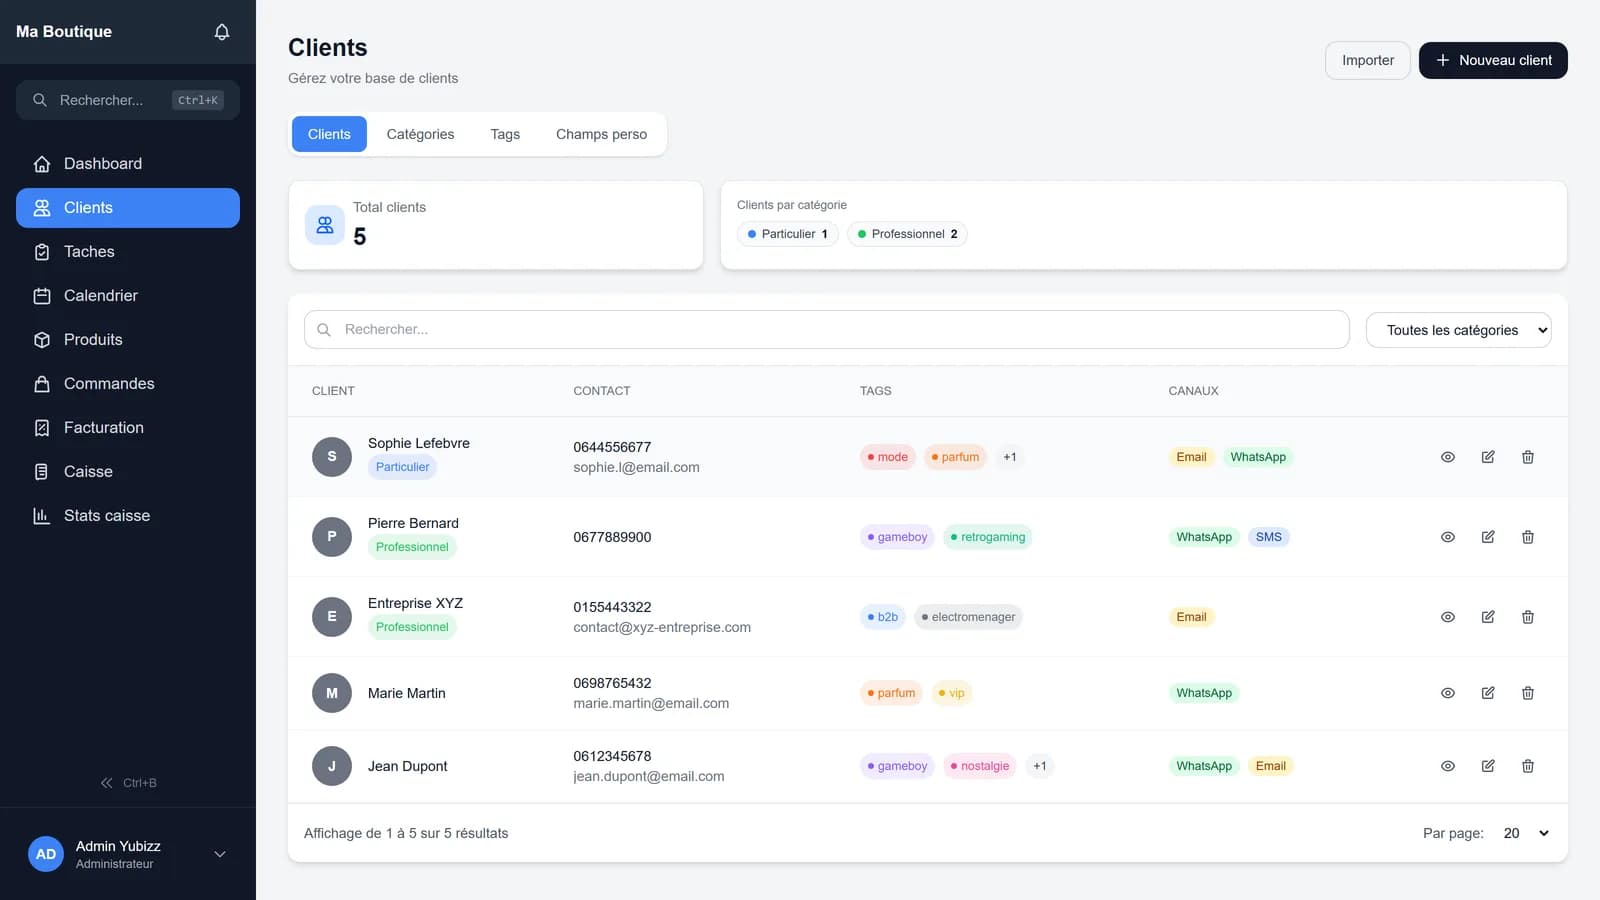Click the nostalgie tag
1600x900 pixels.
click(980, 766)
